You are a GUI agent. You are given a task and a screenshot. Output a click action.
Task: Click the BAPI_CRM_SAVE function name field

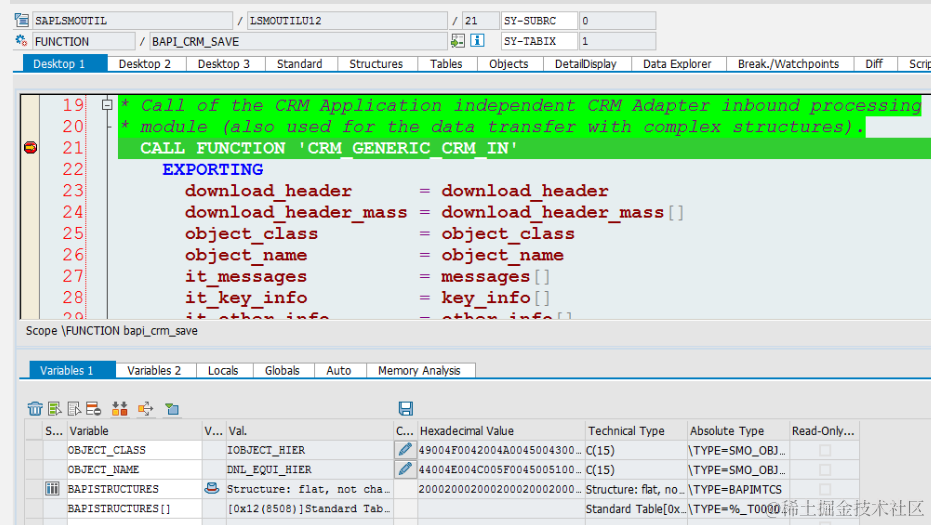(298, 40)
